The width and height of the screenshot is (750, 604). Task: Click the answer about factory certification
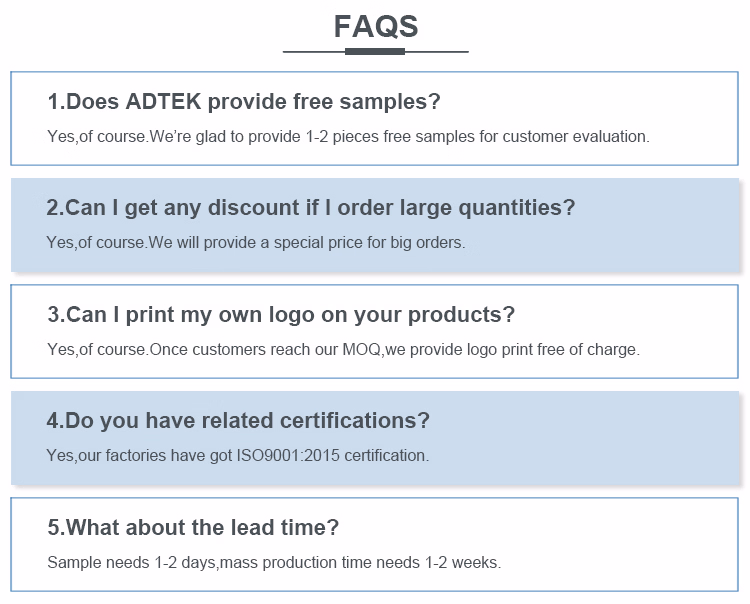point(238,455)
